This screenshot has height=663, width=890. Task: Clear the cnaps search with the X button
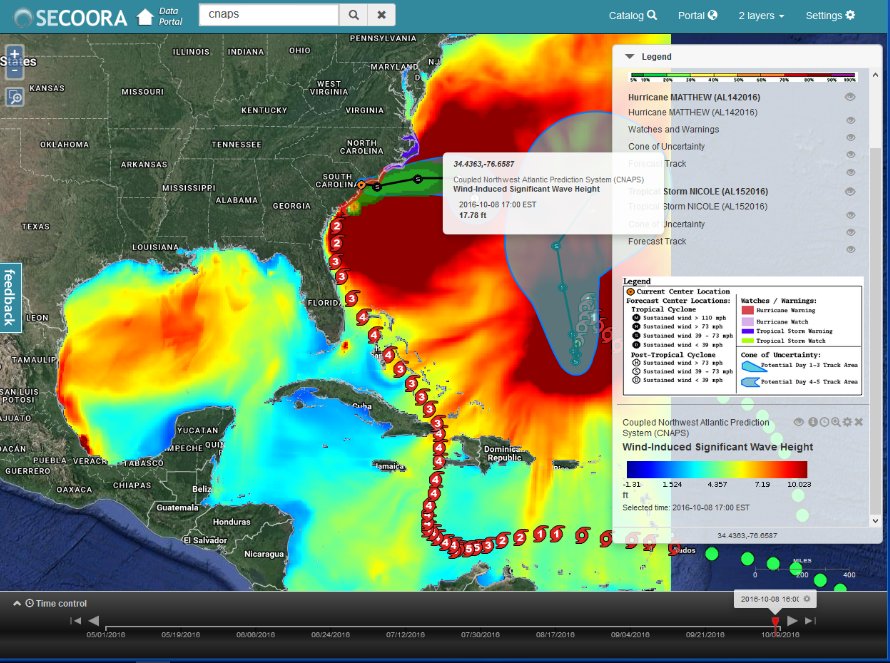pos(381,15)
